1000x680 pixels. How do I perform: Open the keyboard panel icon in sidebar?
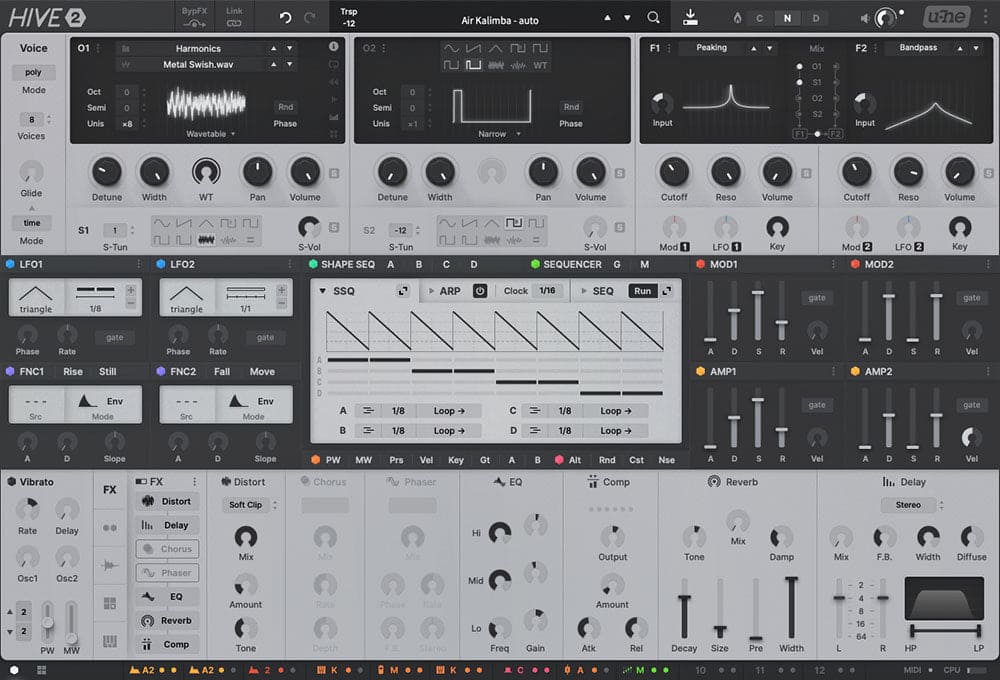[109, 640]
